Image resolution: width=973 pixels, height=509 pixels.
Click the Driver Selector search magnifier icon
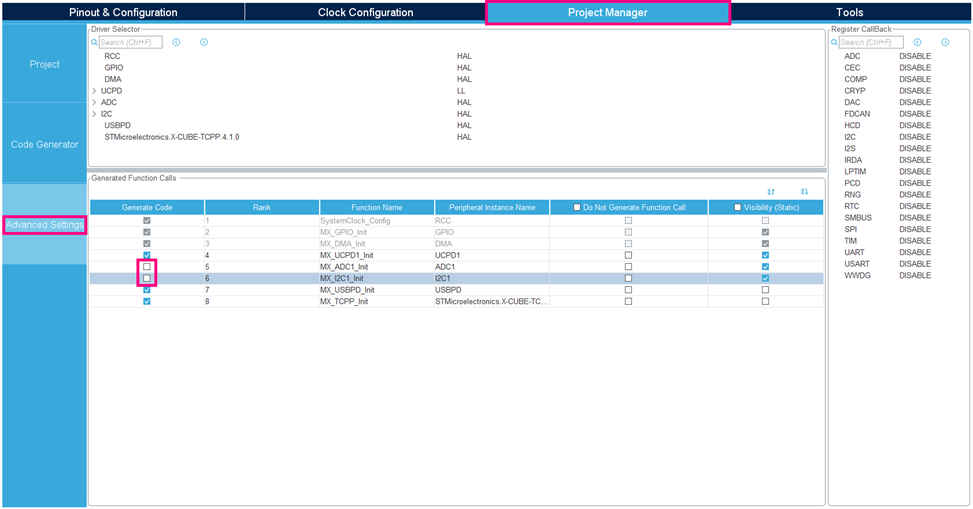pos(94,42)
